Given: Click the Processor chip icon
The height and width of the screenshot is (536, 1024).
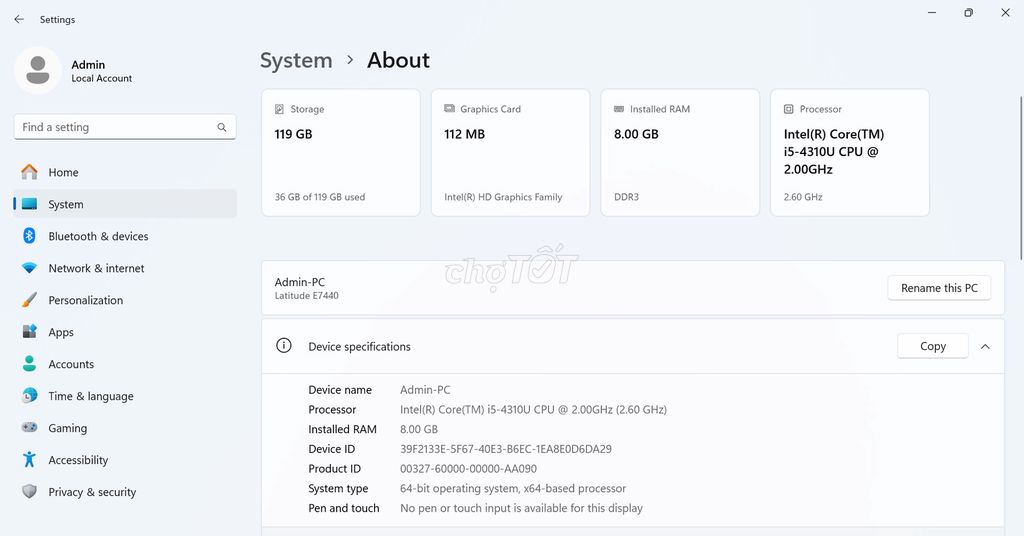Looking at the screenshot, I should [789, 109].
